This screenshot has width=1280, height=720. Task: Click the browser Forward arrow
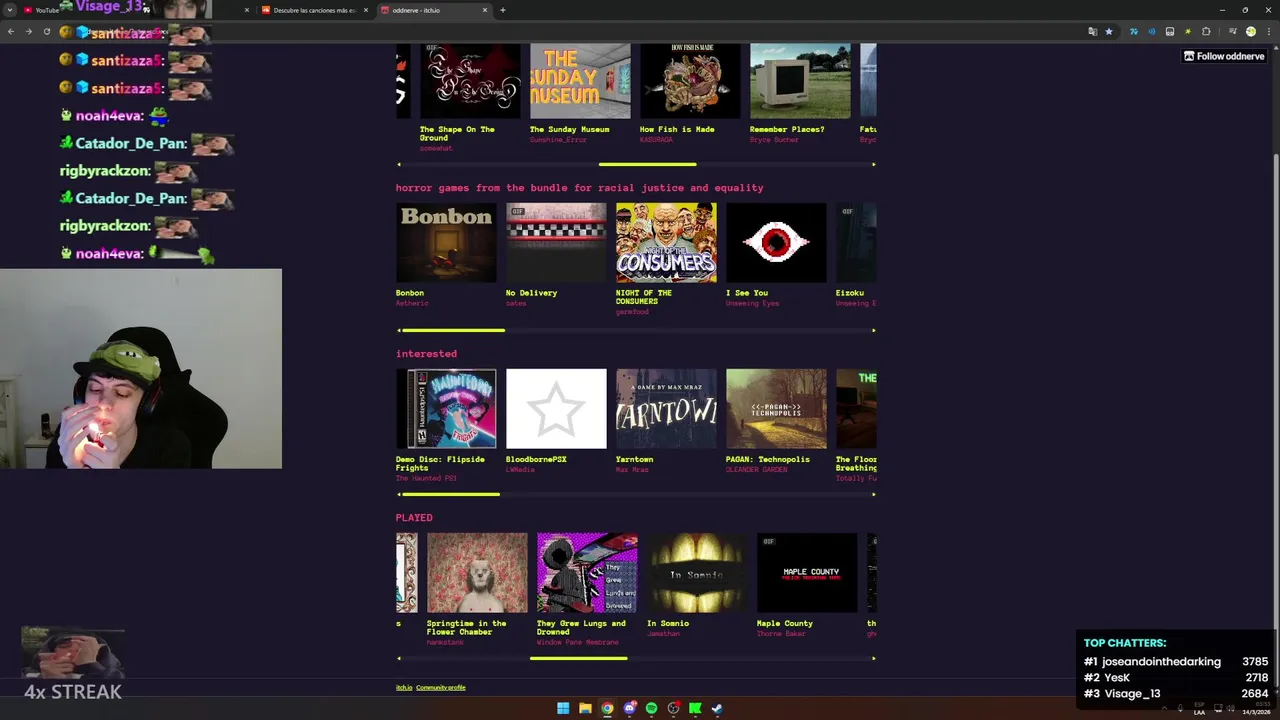point(28,32)
